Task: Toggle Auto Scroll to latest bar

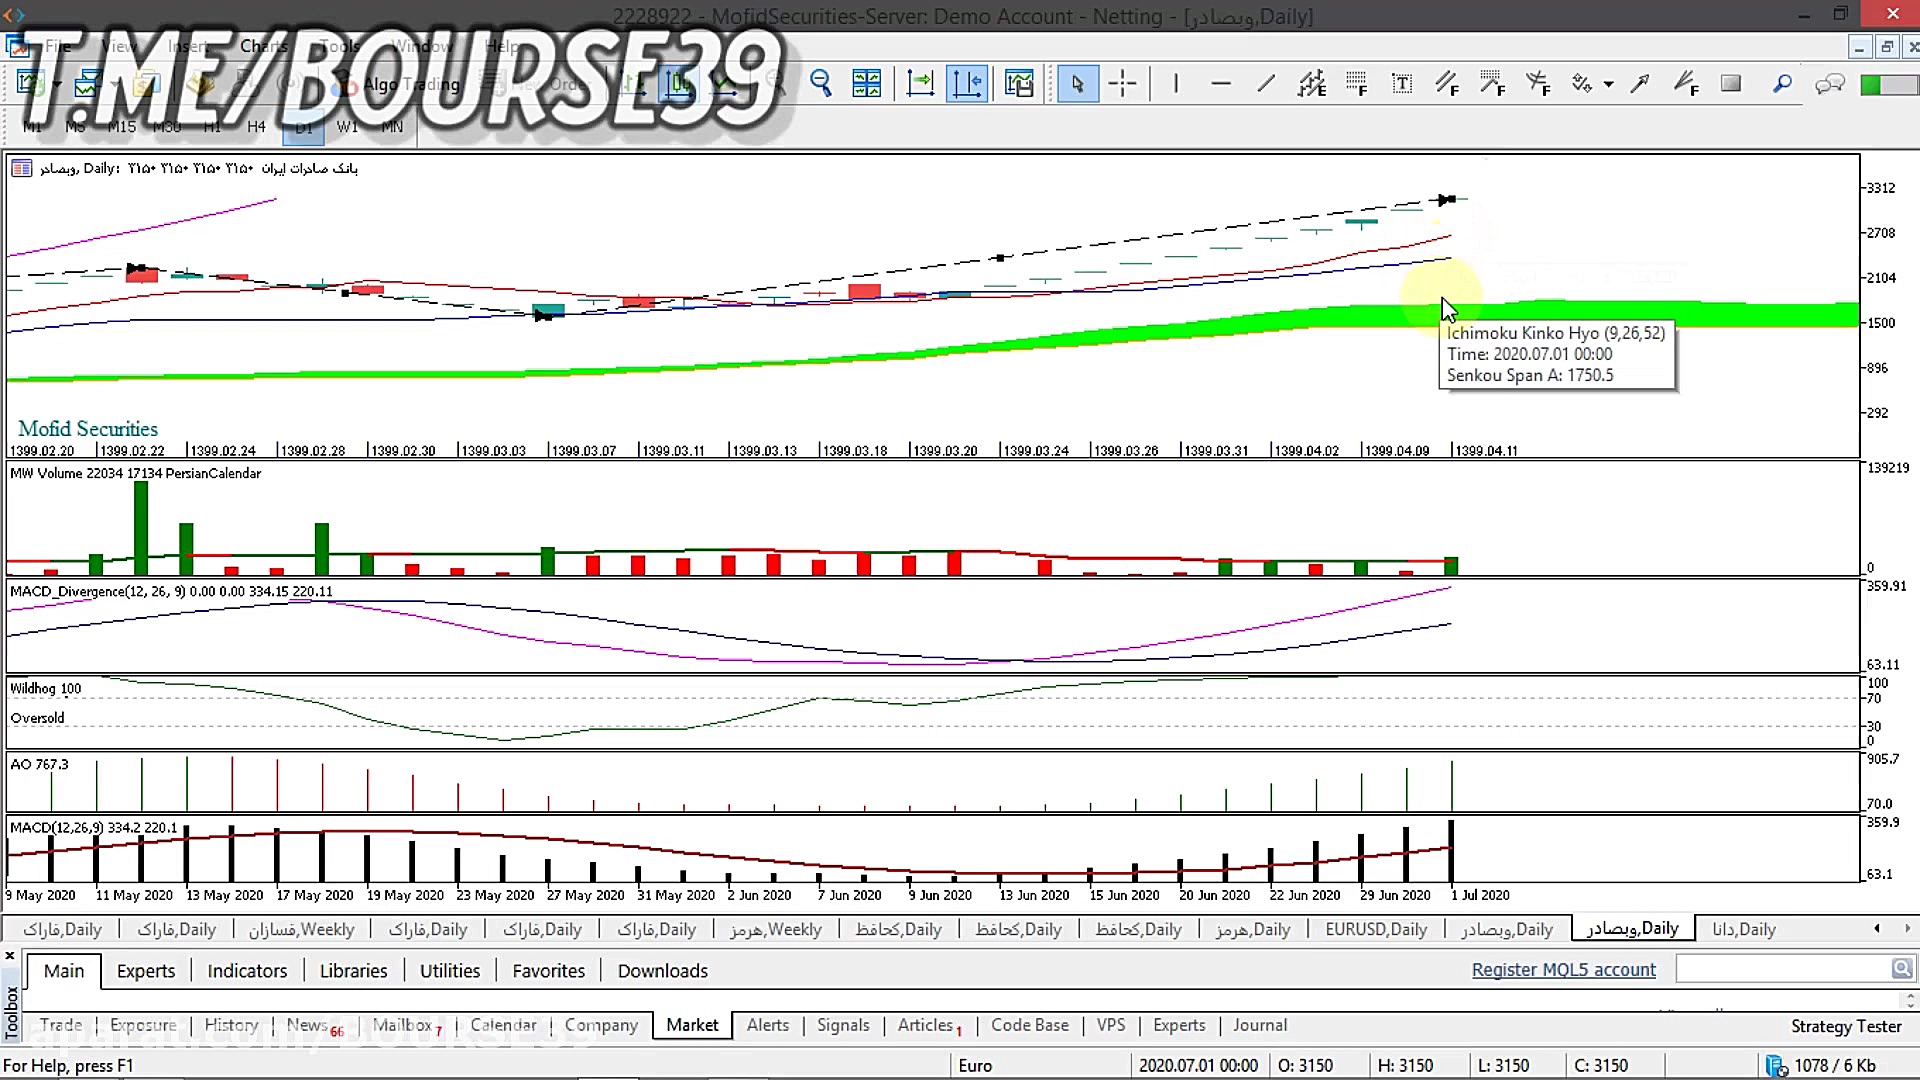Action: pyautogui.click(x=920, y=84)
